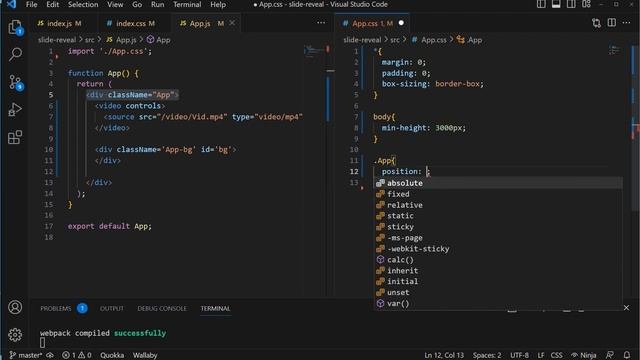
Task: Open errors and warnings status indicator
Action: pos(77,355)
